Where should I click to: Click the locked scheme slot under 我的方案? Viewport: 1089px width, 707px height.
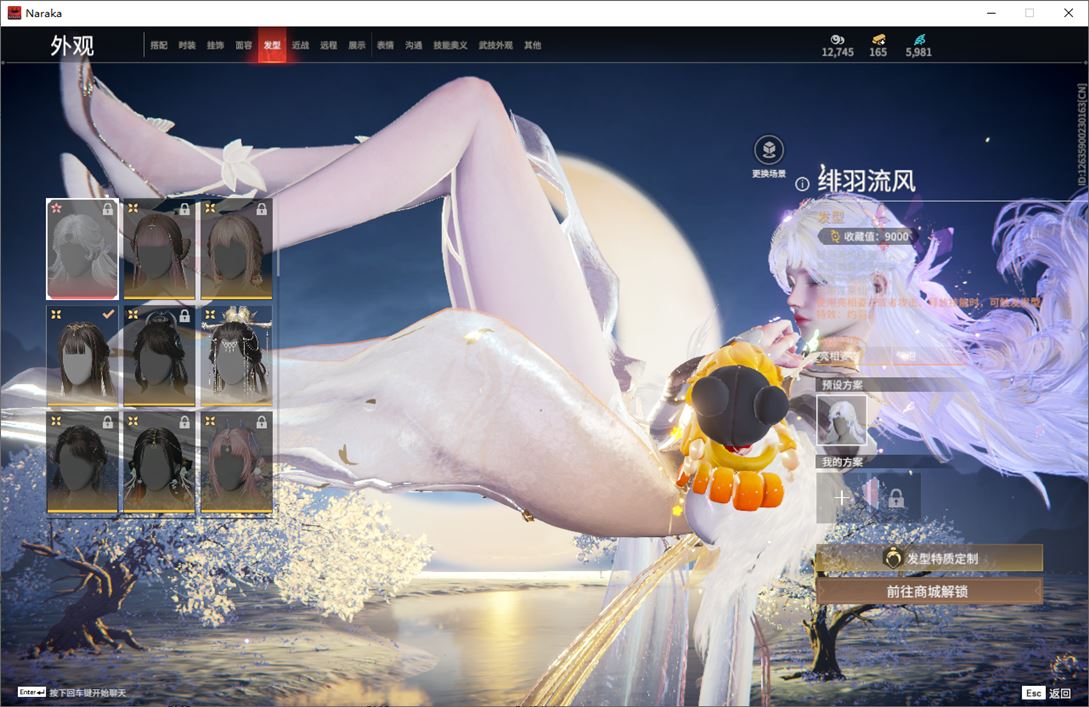click(896, 498)
